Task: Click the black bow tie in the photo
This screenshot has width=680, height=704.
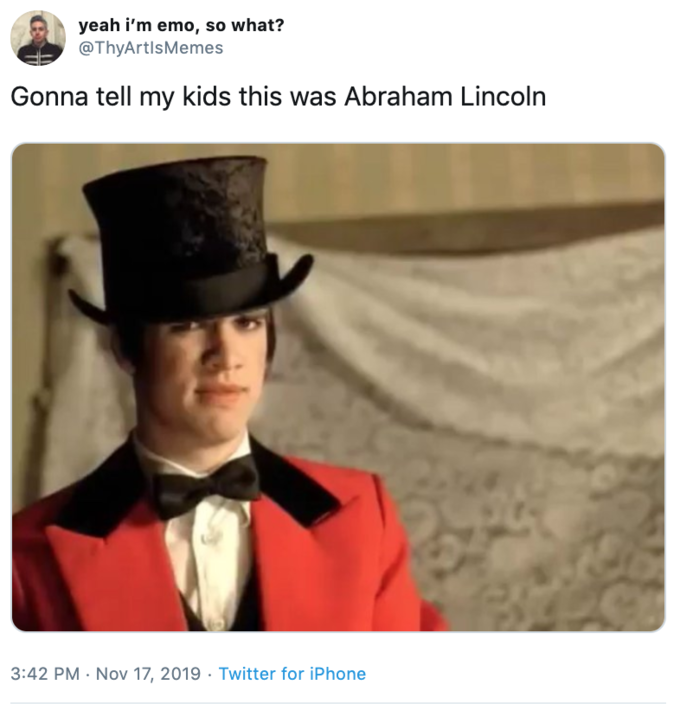Action: 207,488
